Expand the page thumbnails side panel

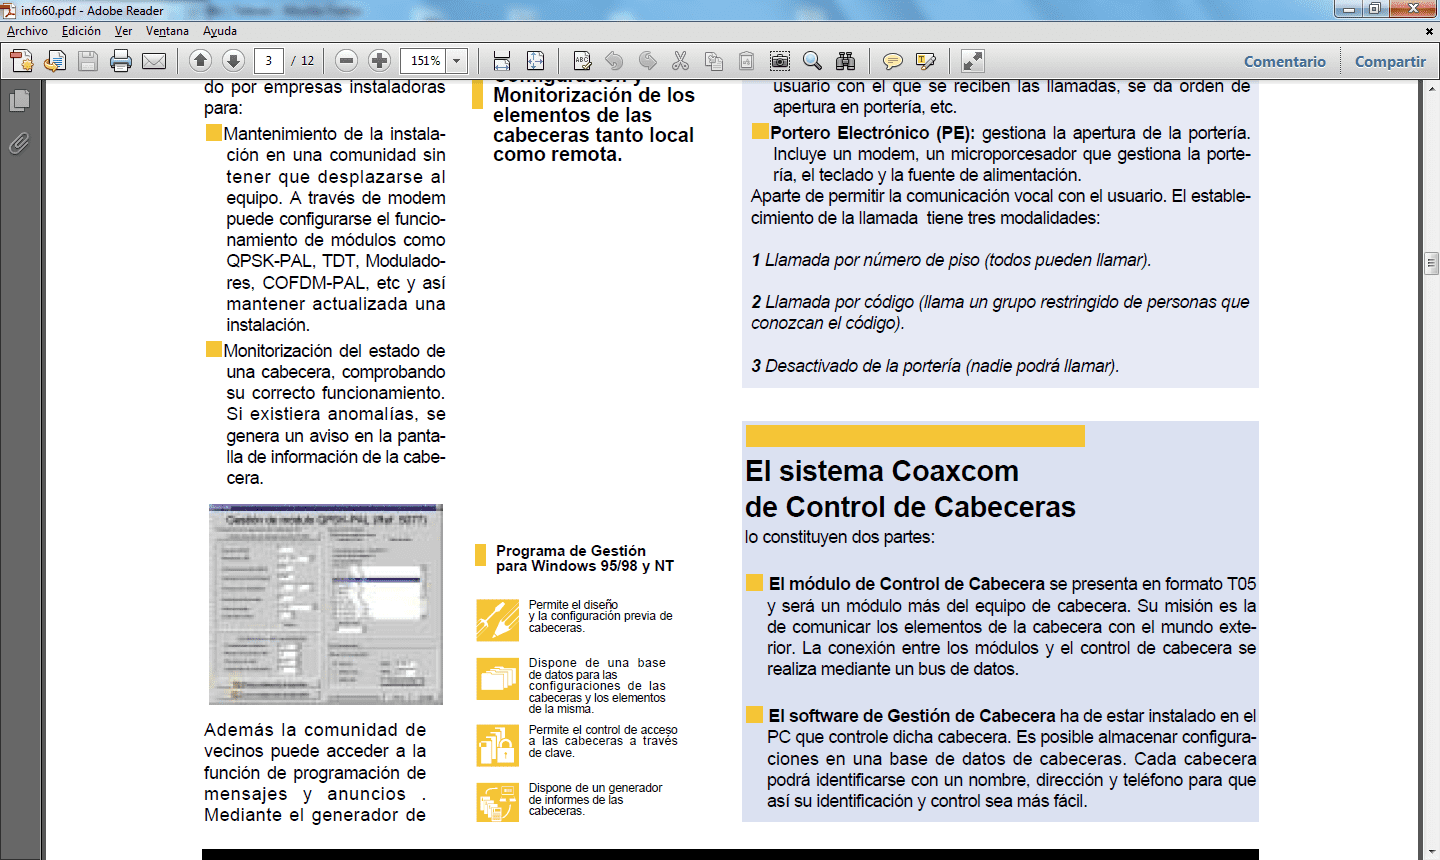(19, 101)
